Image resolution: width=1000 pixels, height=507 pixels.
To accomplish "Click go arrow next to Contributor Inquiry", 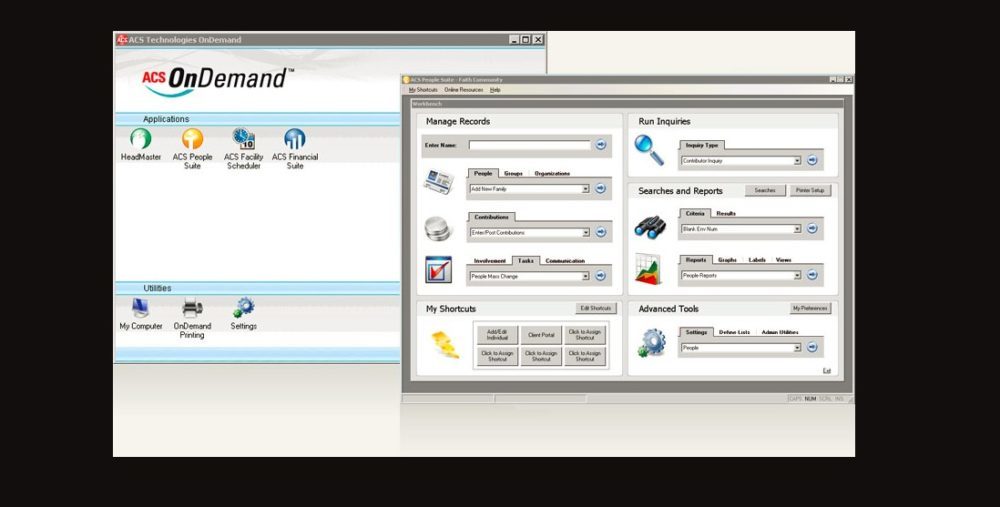I will coord(812,160).
